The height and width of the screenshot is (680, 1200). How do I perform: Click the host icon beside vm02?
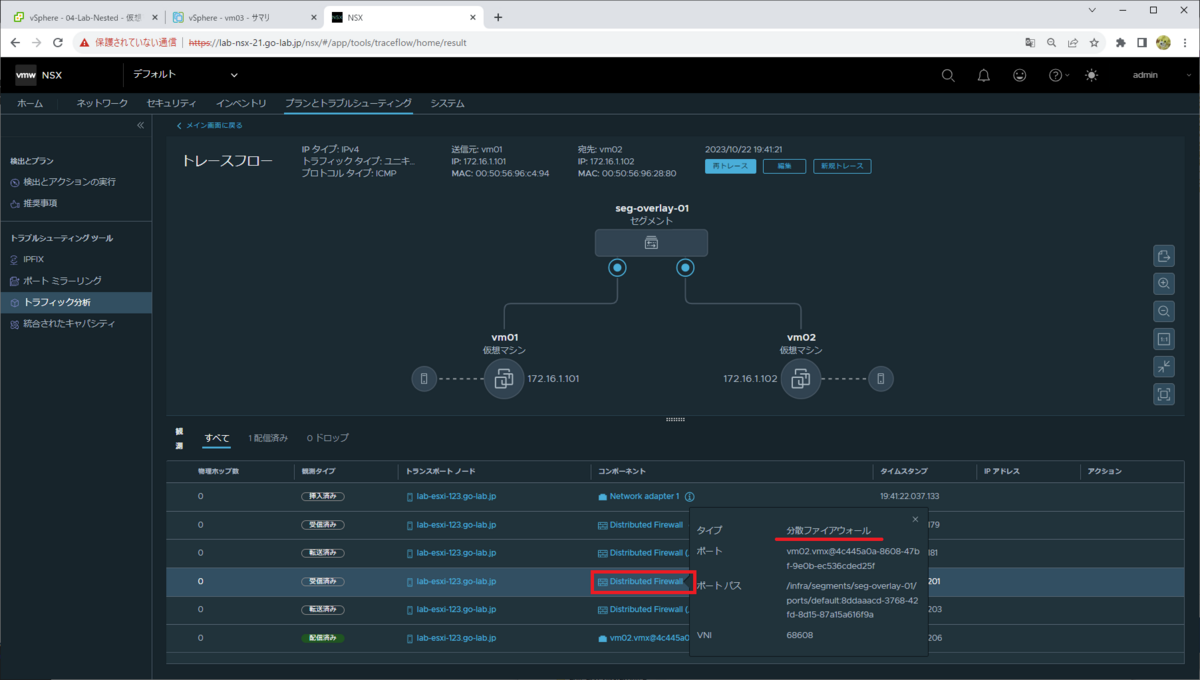pyautogui.click(x=881, y=379)
